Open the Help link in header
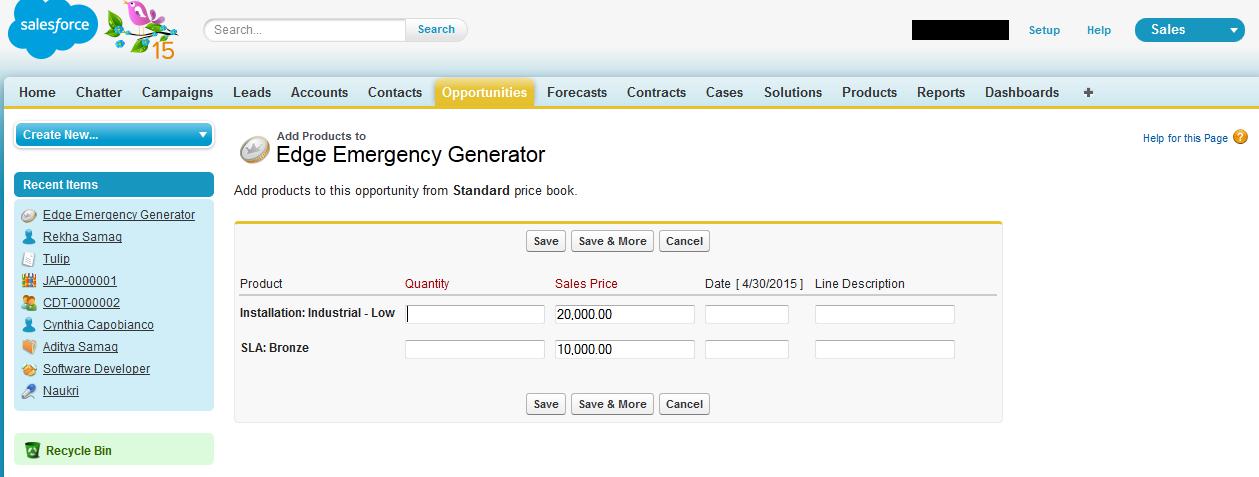The height and width of the screenshot is (477, 1259). [x=1099, y=30]
